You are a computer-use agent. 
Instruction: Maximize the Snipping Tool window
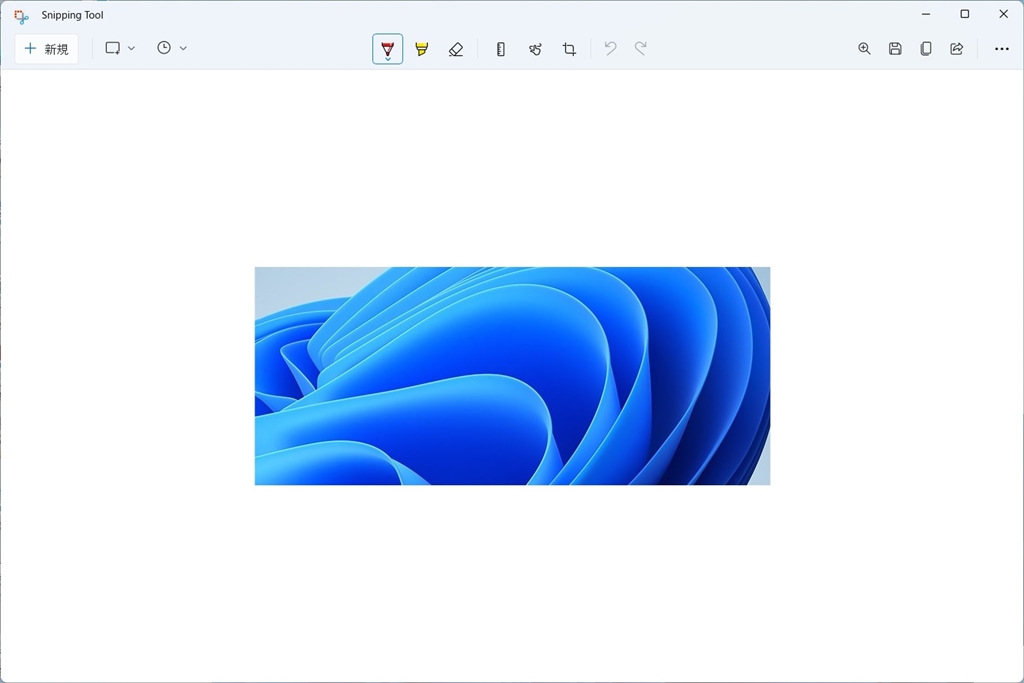(x=965, y=14)
